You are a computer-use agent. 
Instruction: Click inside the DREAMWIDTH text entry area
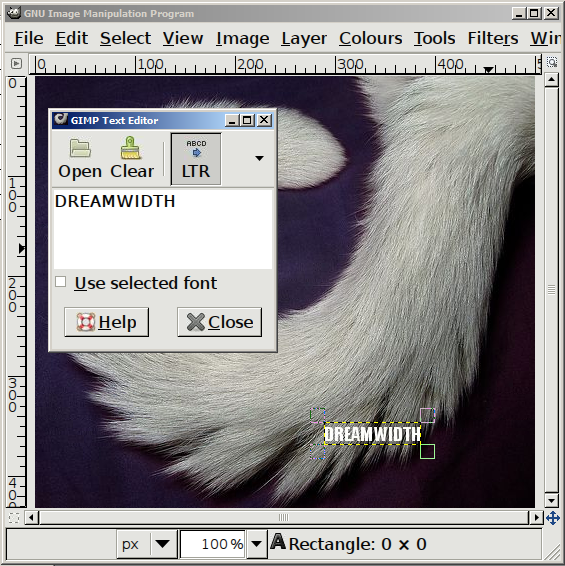click(163, 229)
